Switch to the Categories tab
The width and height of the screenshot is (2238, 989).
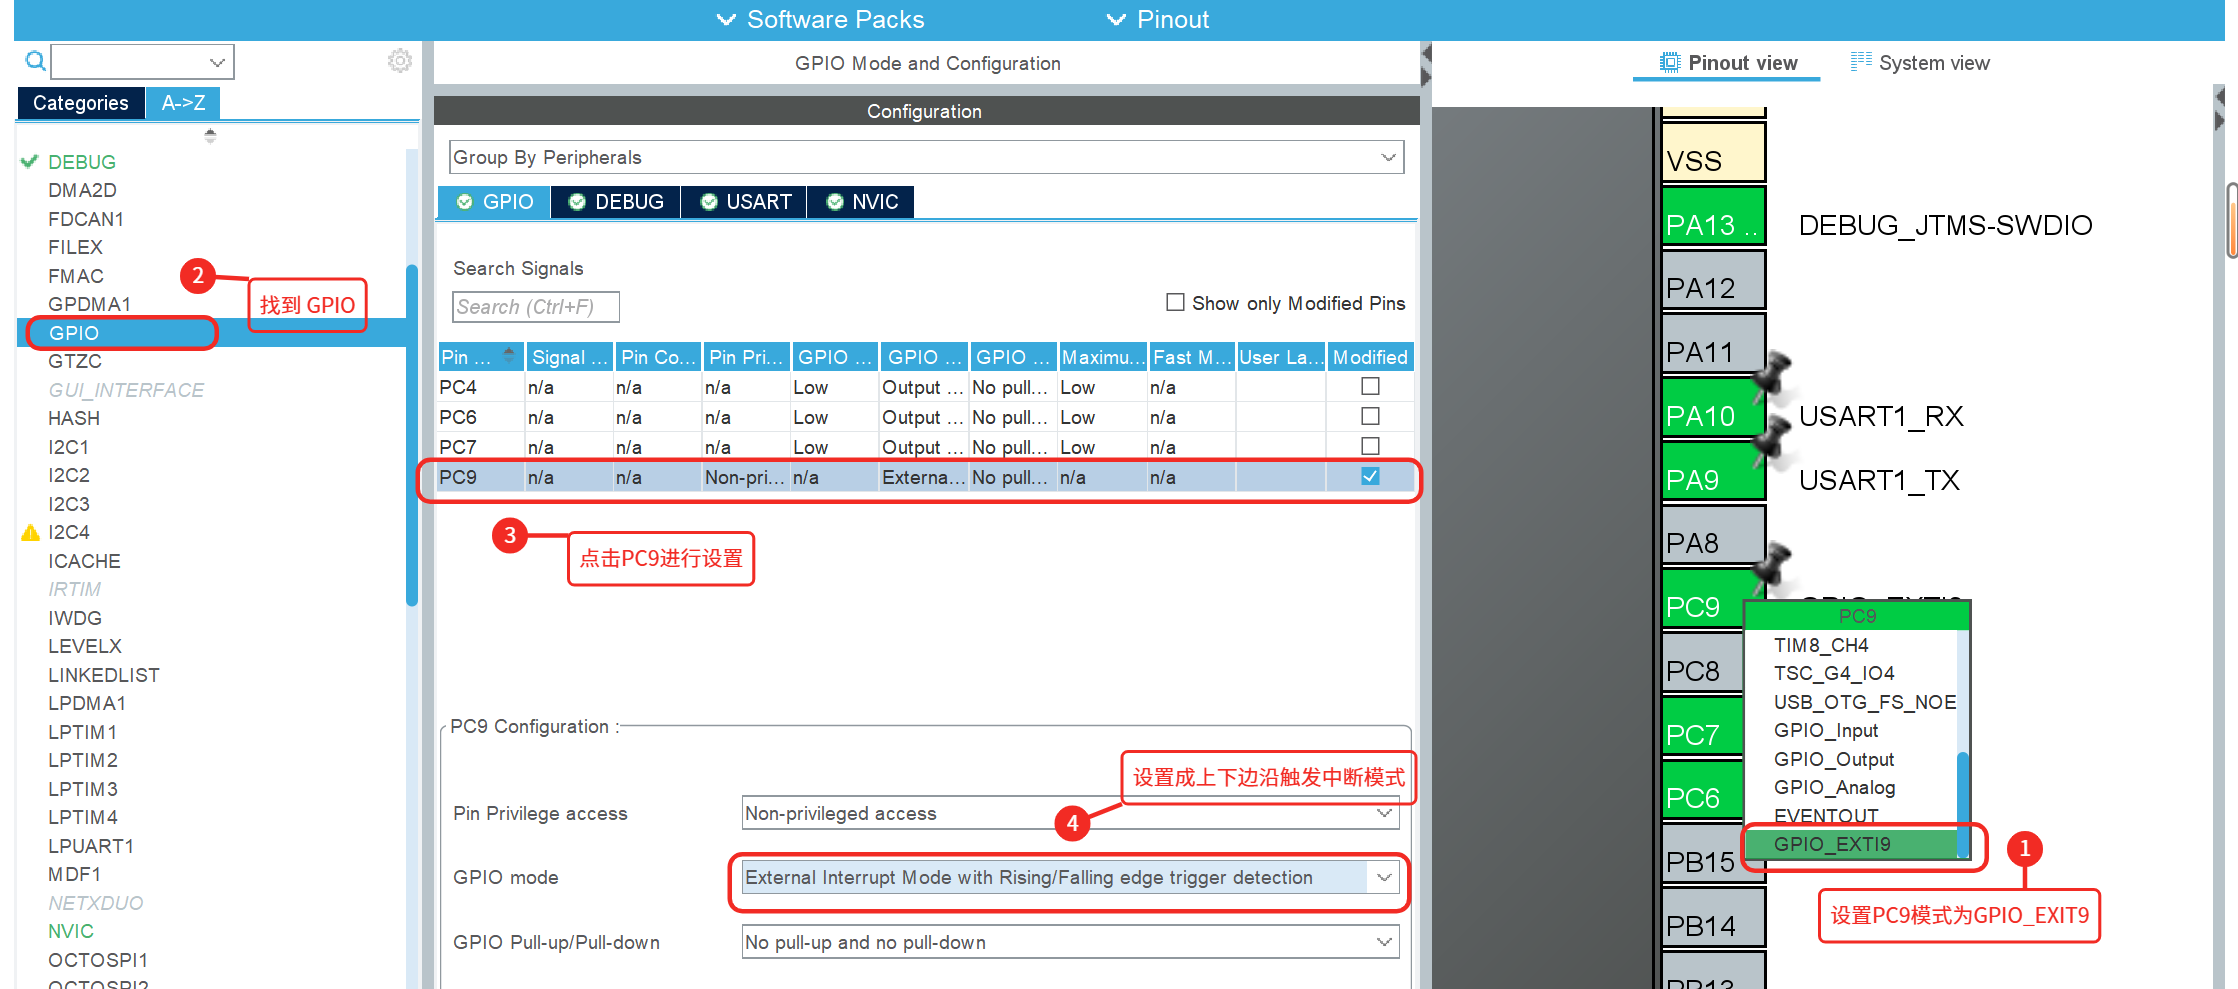point(81,103)
